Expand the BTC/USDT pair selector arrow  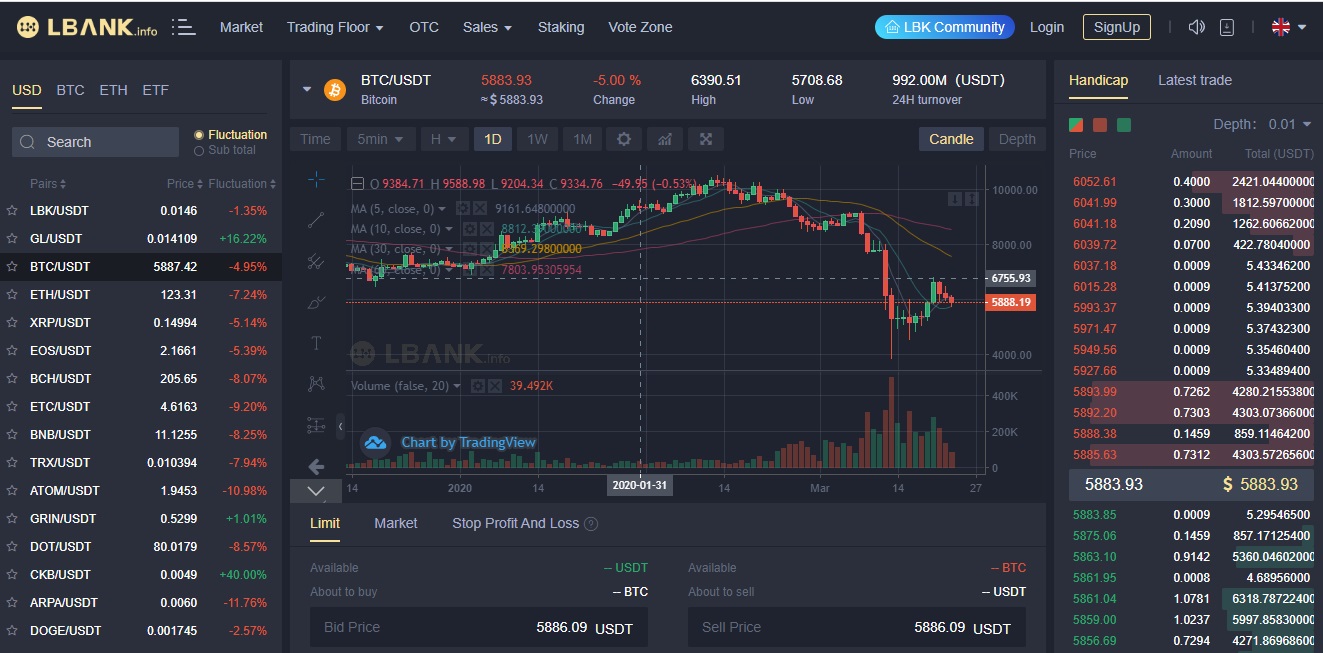[x=307, y=89]
